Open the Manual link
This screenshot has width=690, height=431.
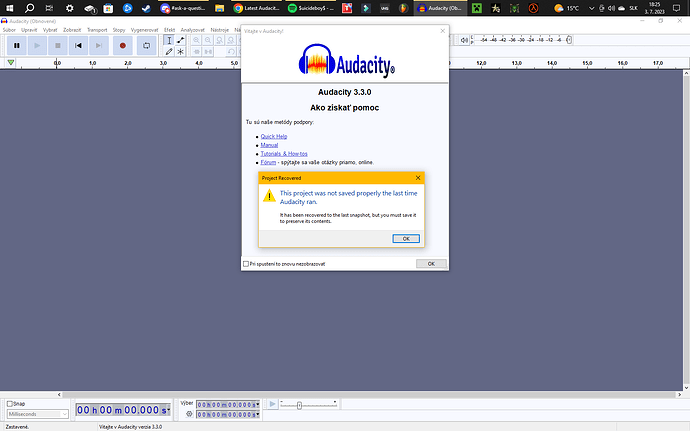pyautogui.click(x=269, y=145)
